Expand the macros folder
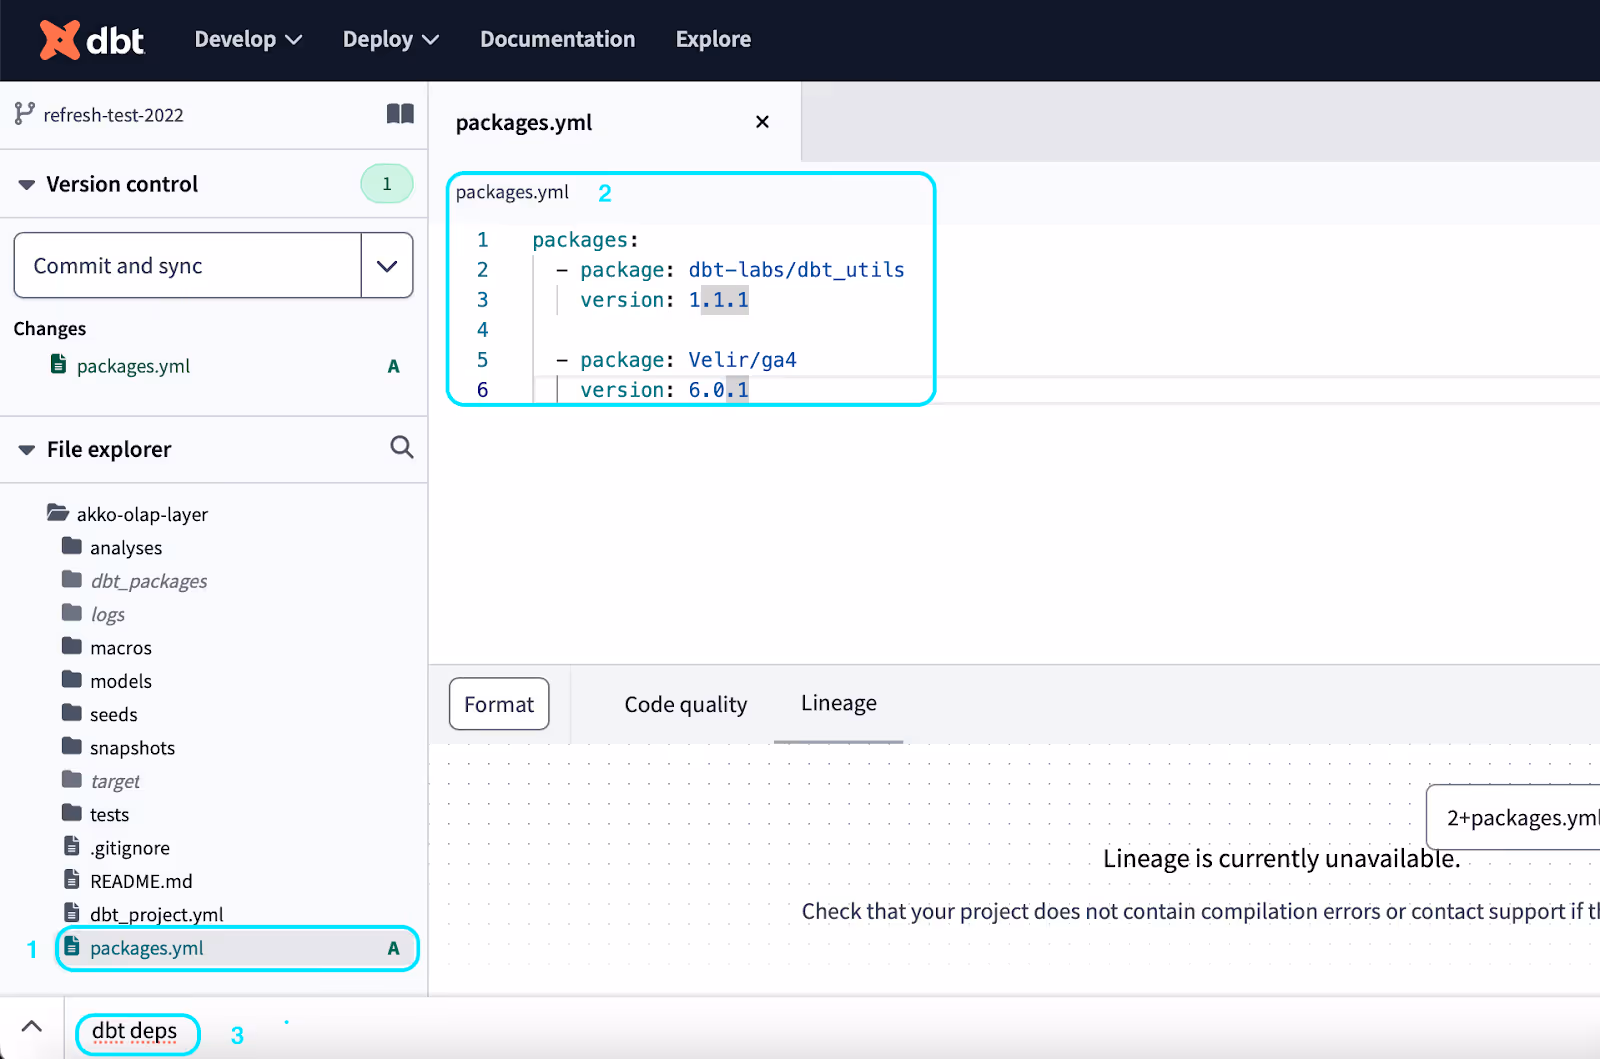Screen dimensions: 1600x1059 click(121, 648)
